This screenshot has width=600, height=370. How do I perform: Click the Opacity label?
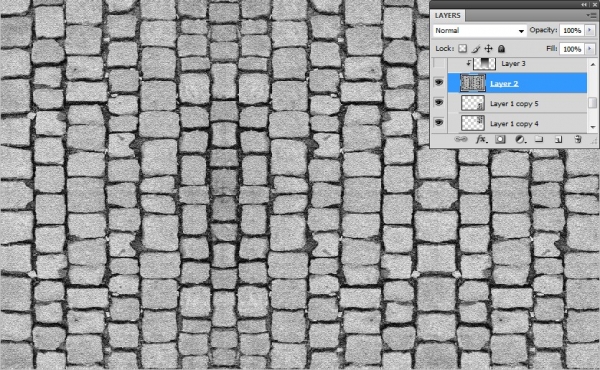click(x=543, y=30)
